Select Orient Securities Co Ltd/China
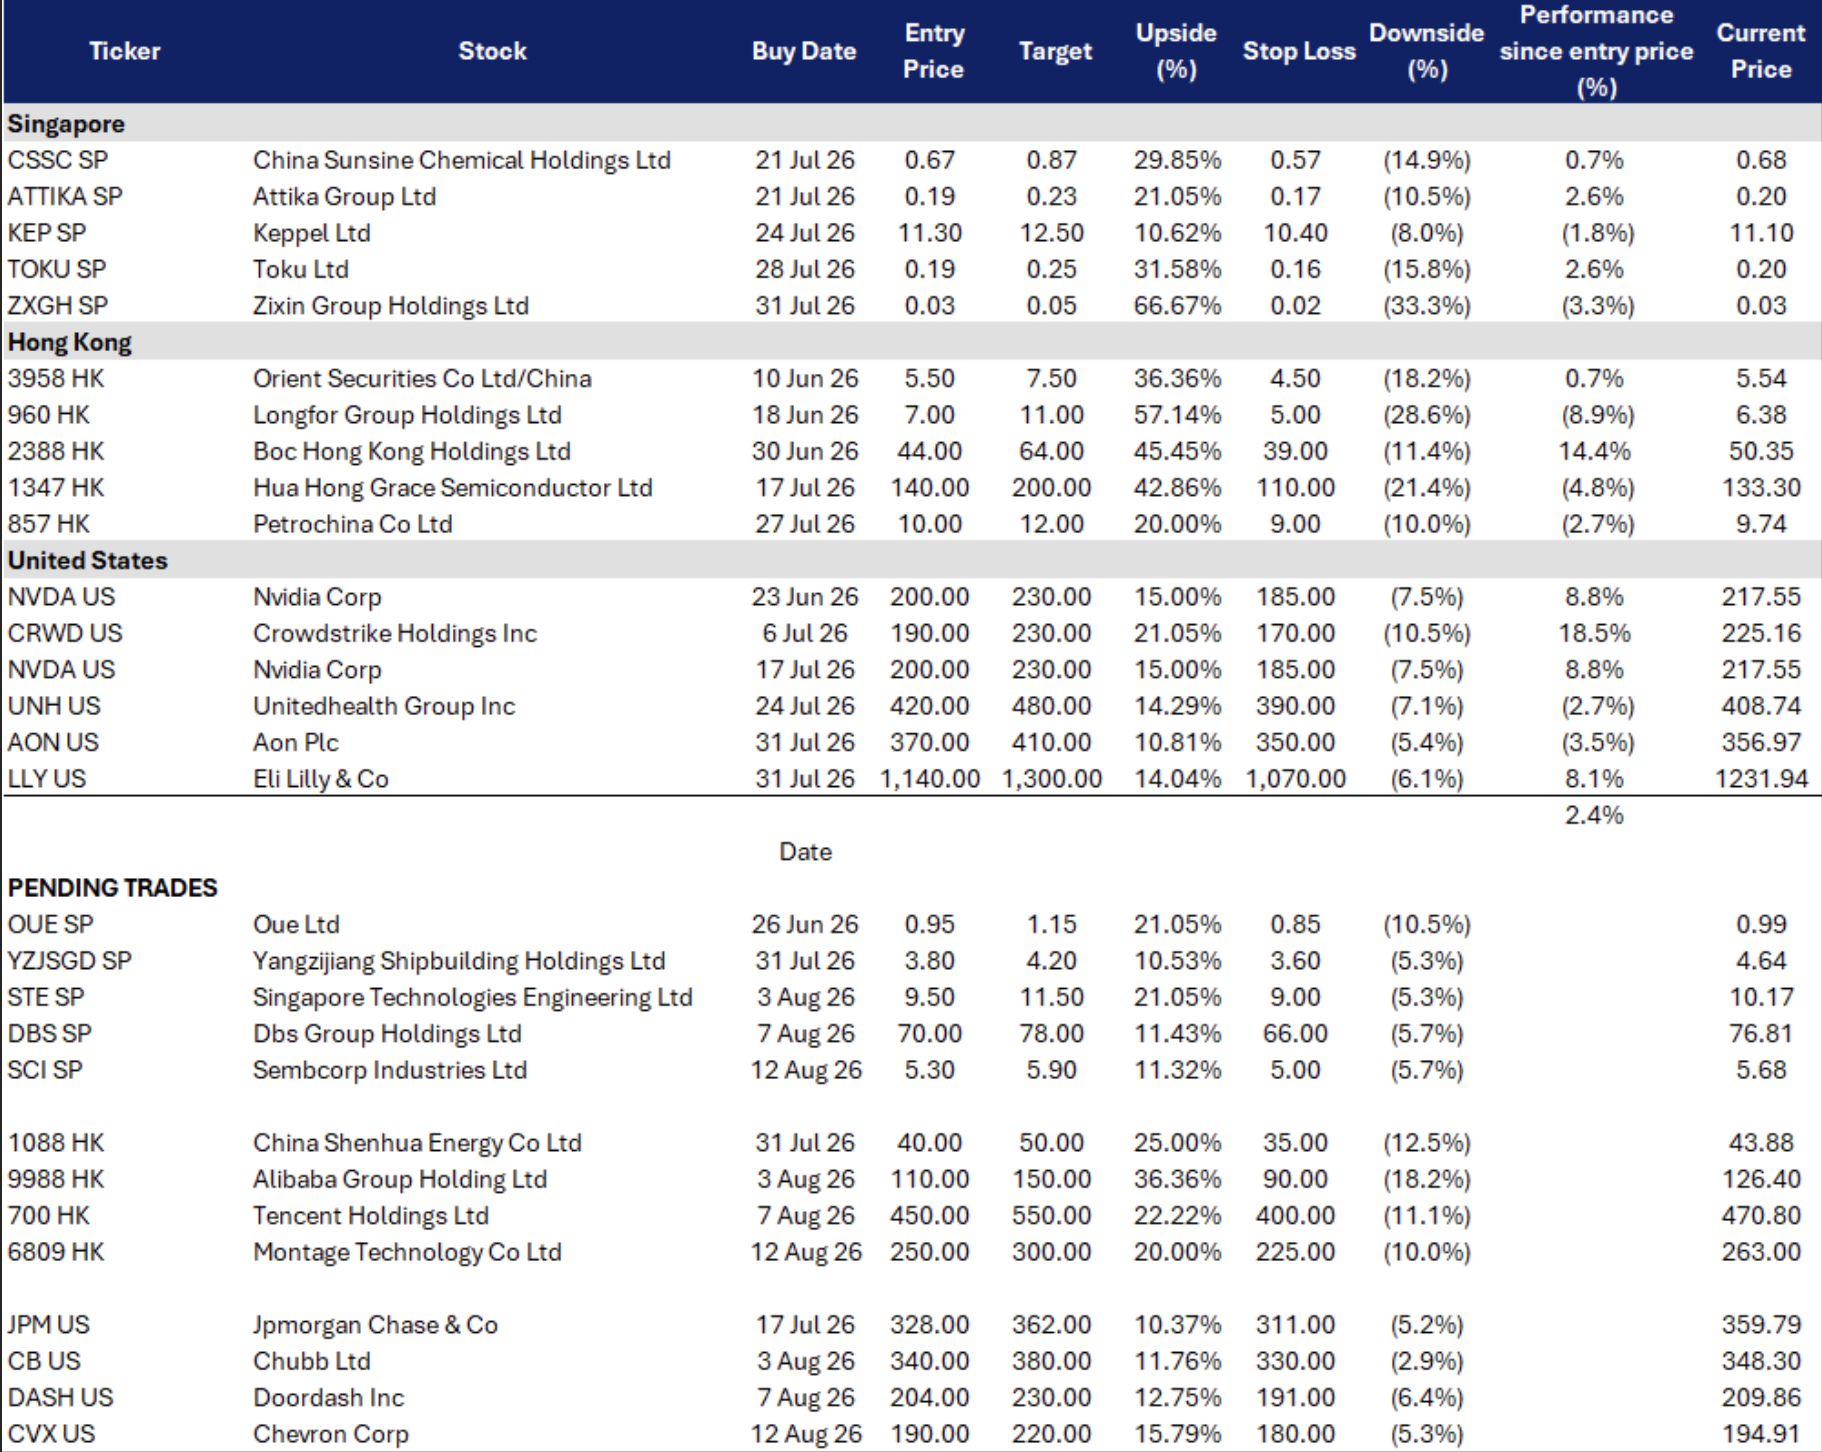1822x1452 pixels. (x=422, y=378)
